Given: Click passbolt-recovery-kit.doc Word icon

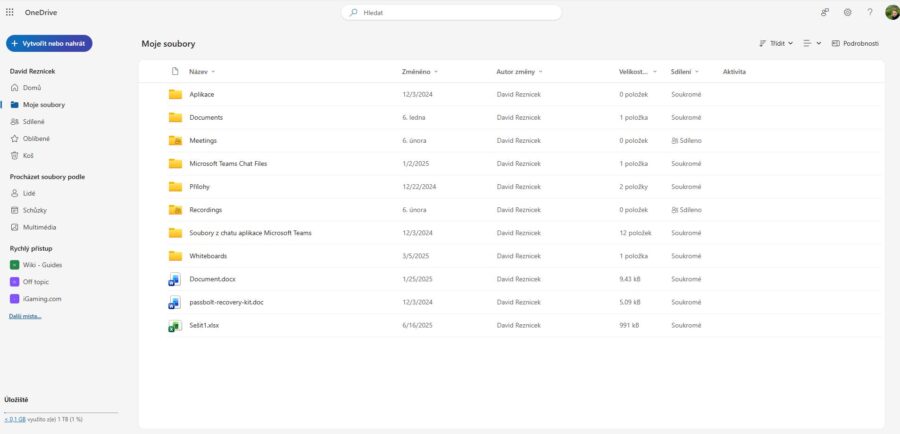Looking at the screenshot, I should pyautogui.click(x=175, y=302).
